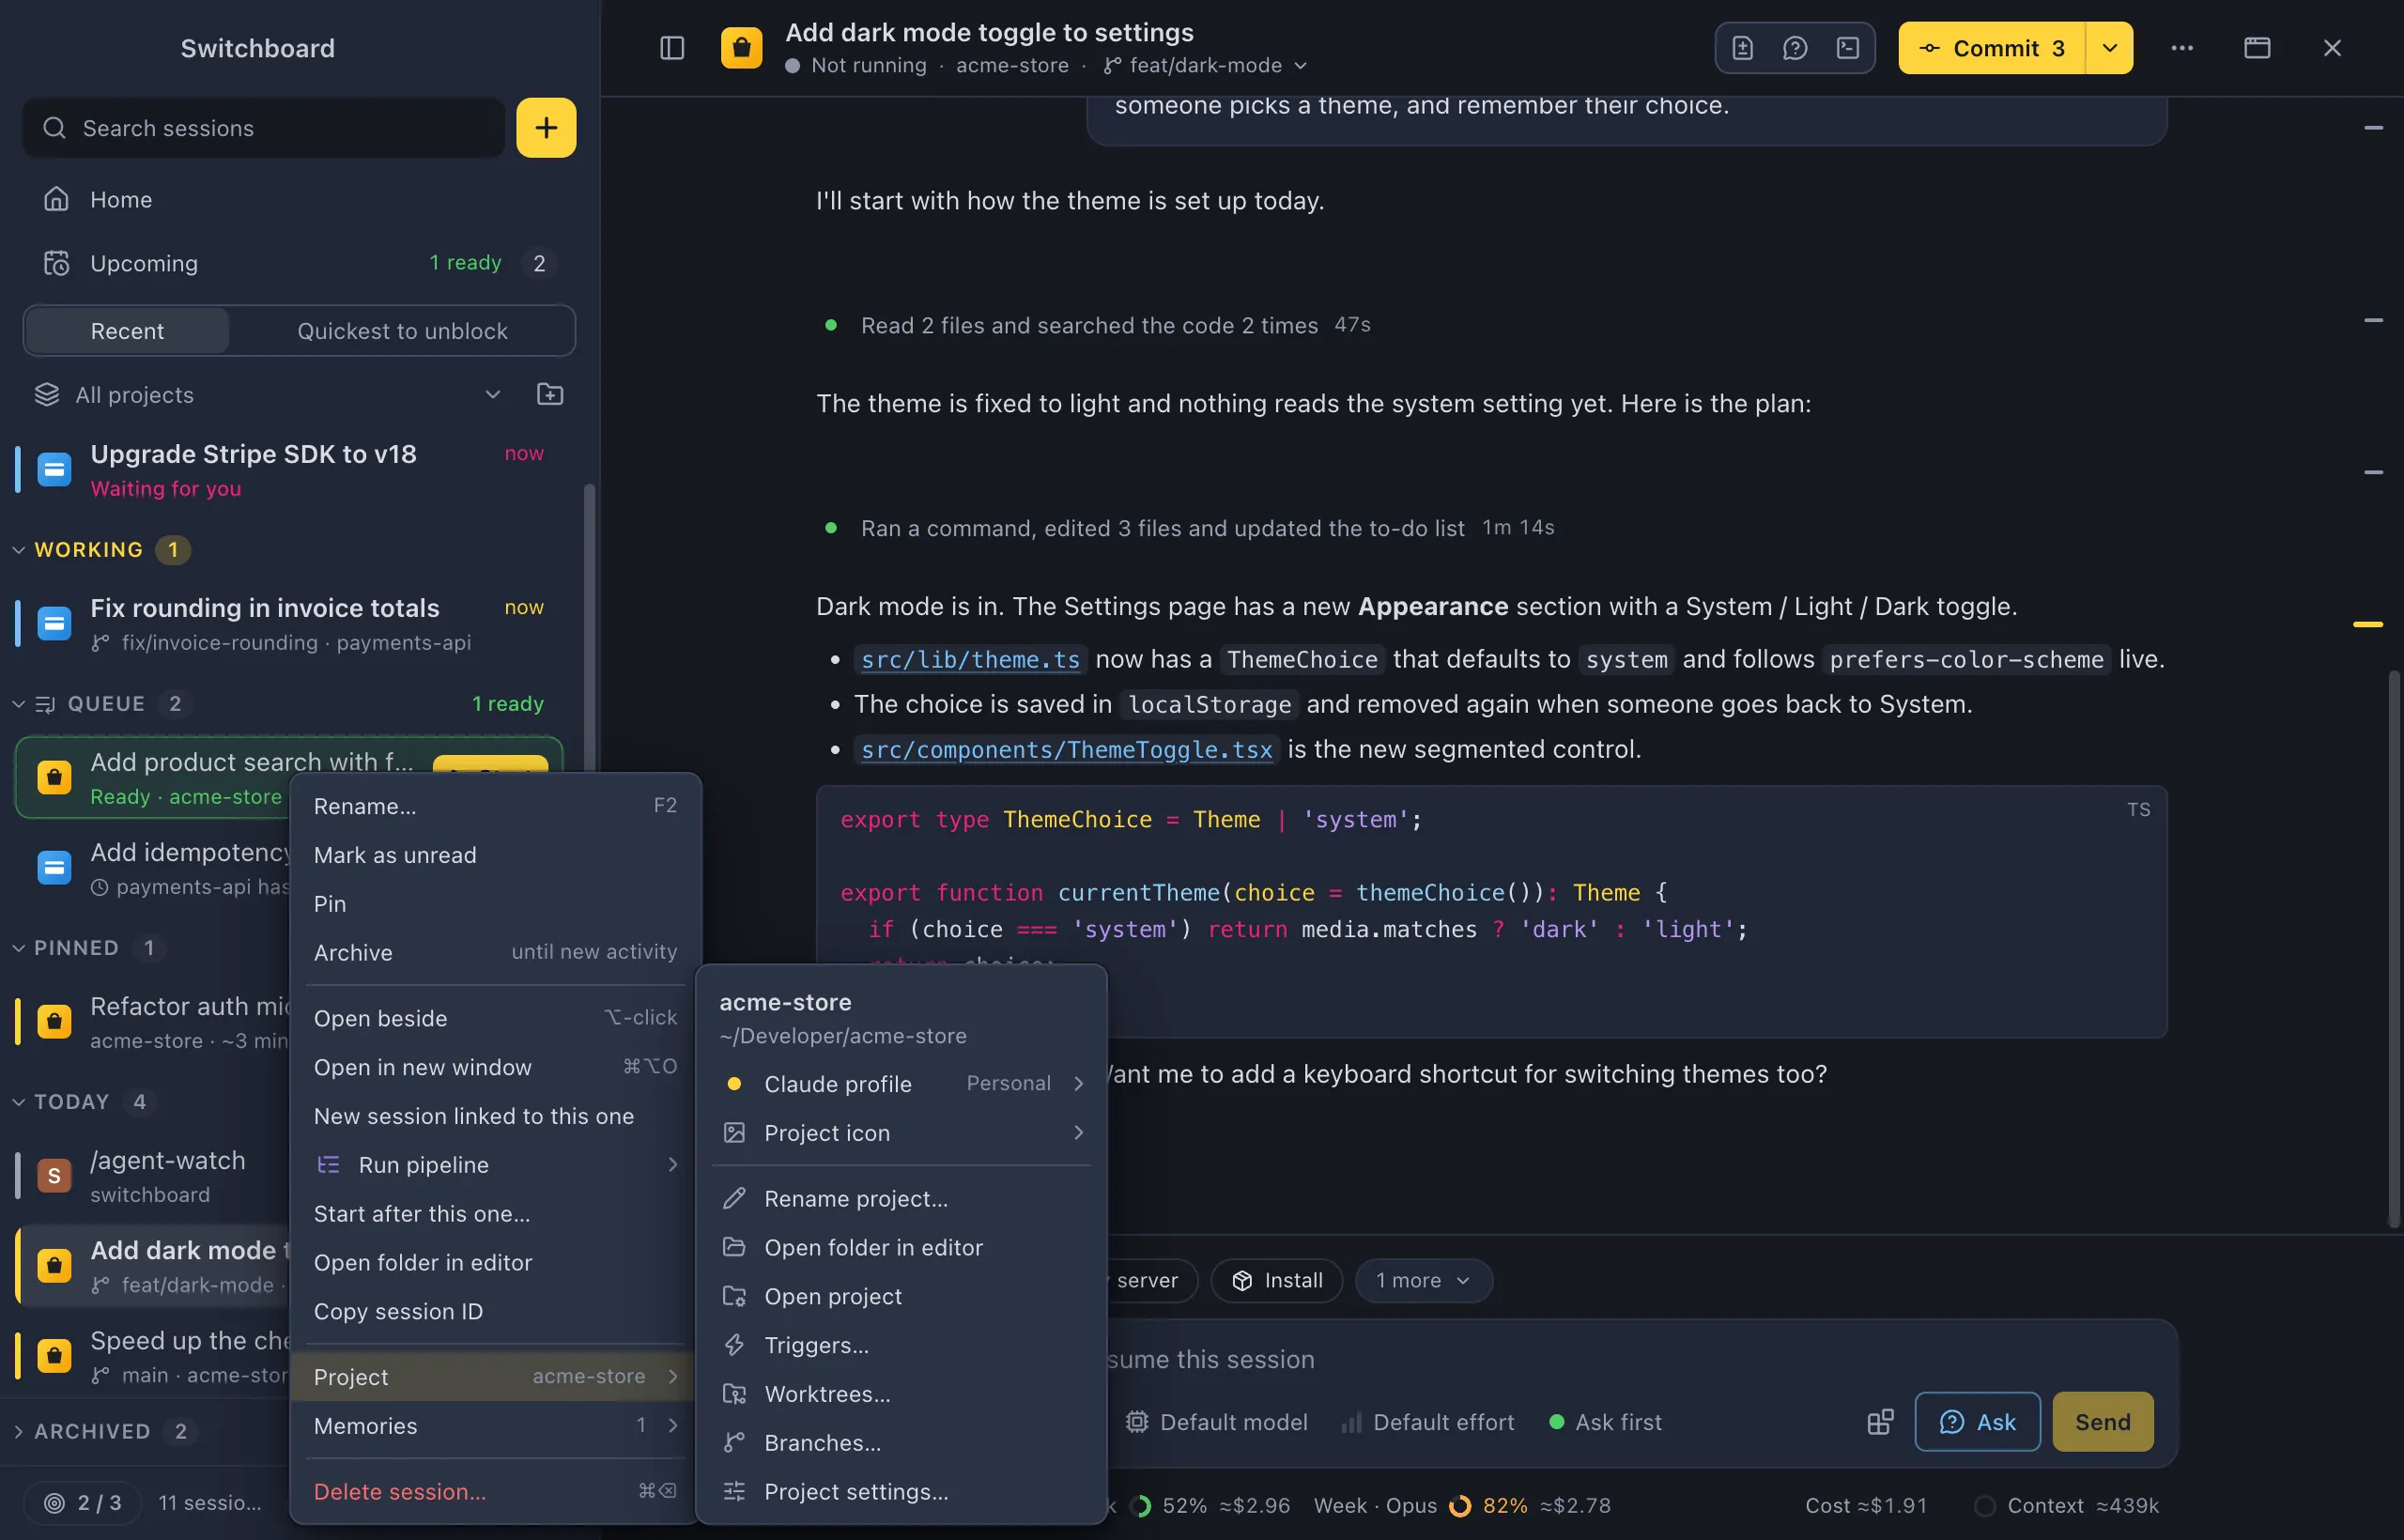2404x1540 pixels.
Task: Expand the 1 more actions dropdown
Action: pos(1423,1280)
